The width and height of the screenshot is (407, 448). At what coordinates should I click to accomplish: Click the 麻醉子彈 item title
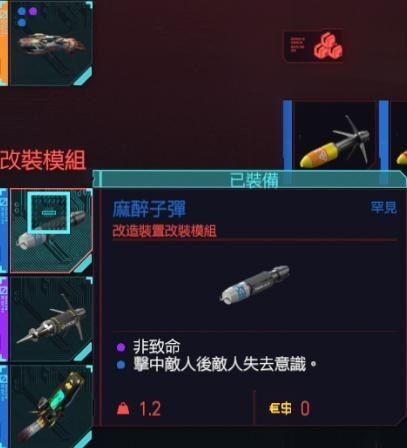coord(149,209)
